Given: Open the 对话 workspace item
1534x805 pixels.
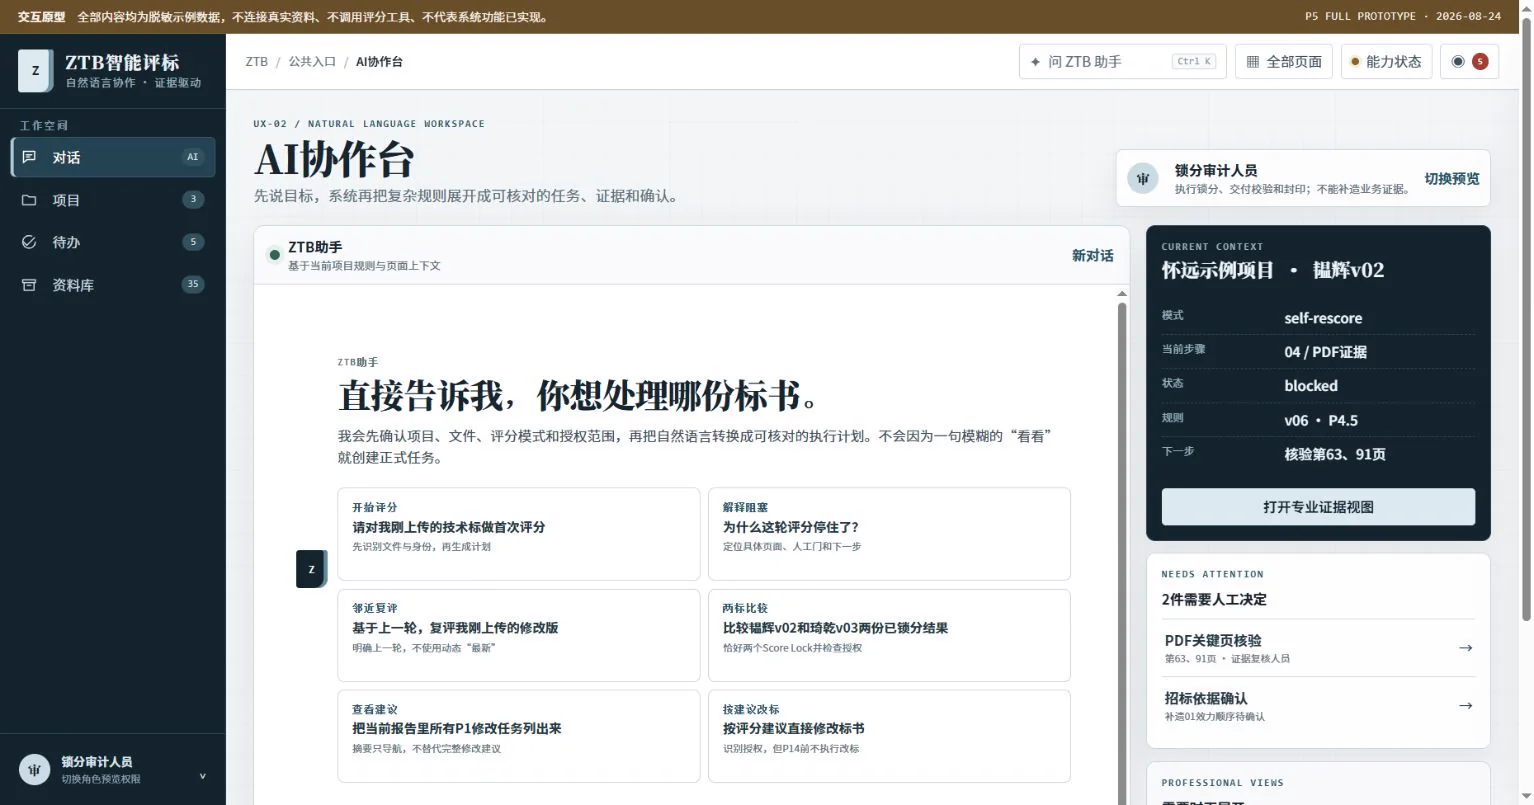Looking at the screenshot, I should coord(113,157).
